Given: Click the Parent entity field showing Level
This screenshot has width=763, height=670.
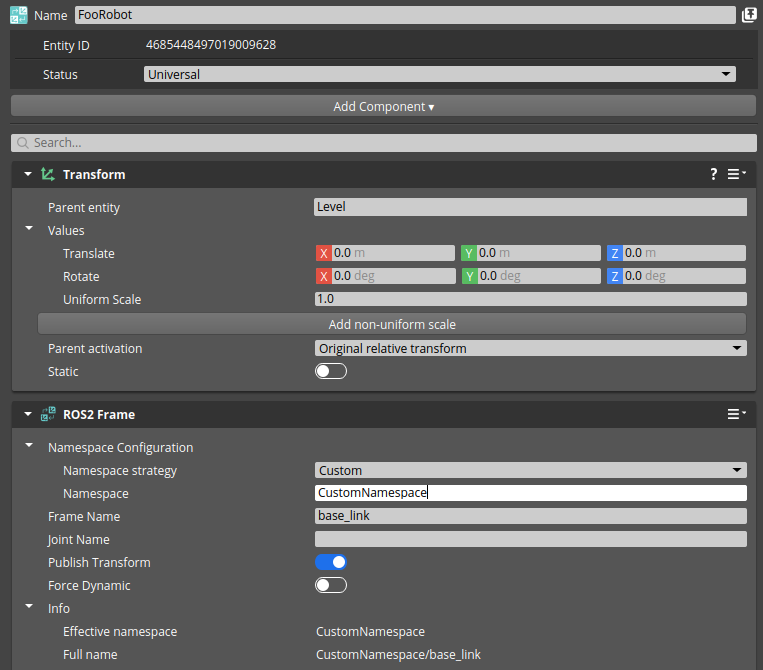Looking at the screenshot, I should coord(530,207).
